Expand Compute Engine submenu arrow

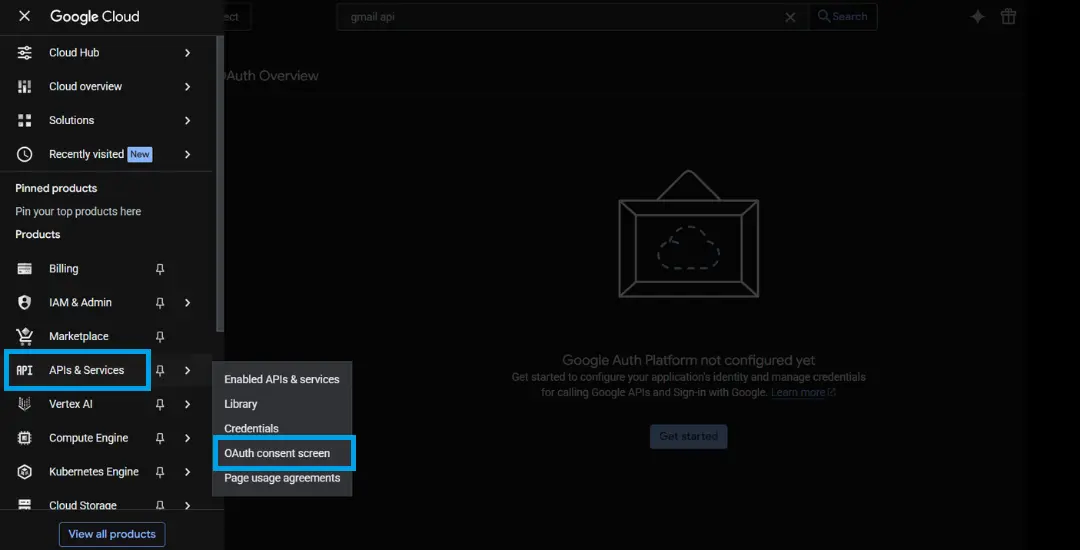[x=187, y=438]
